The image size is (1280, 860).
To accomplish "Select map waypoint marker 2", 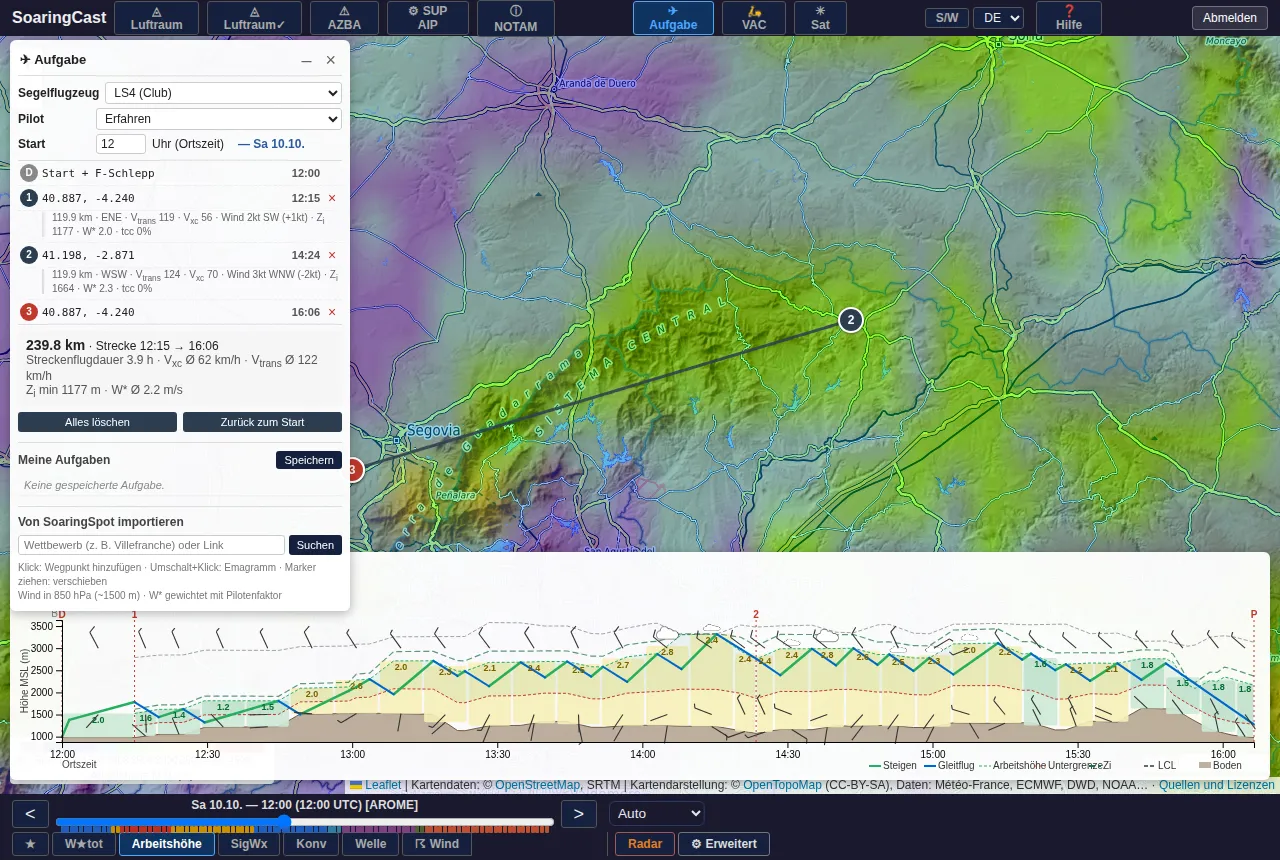I will 850,320.
